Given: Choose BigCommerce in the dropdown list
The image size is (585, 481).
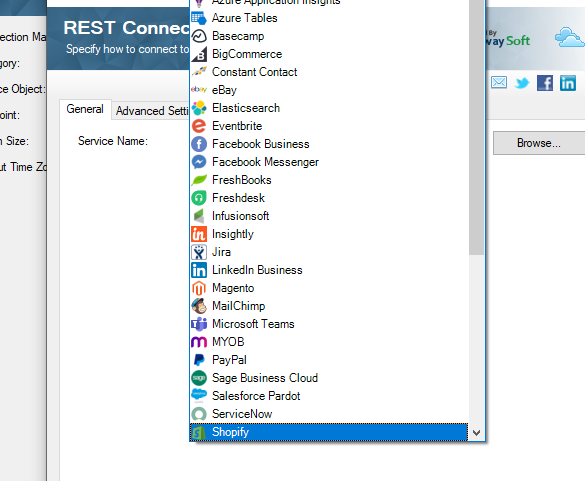Looking at the screenshot, I should tap(329, 54).
